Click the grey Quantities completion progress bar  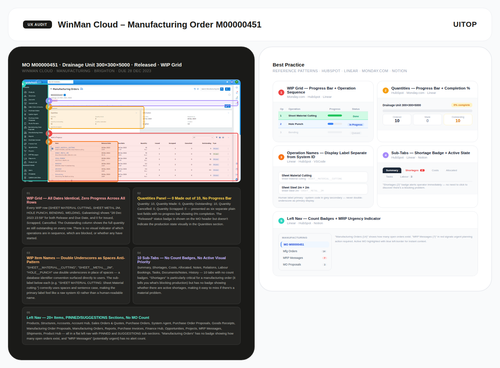(427, 111)
